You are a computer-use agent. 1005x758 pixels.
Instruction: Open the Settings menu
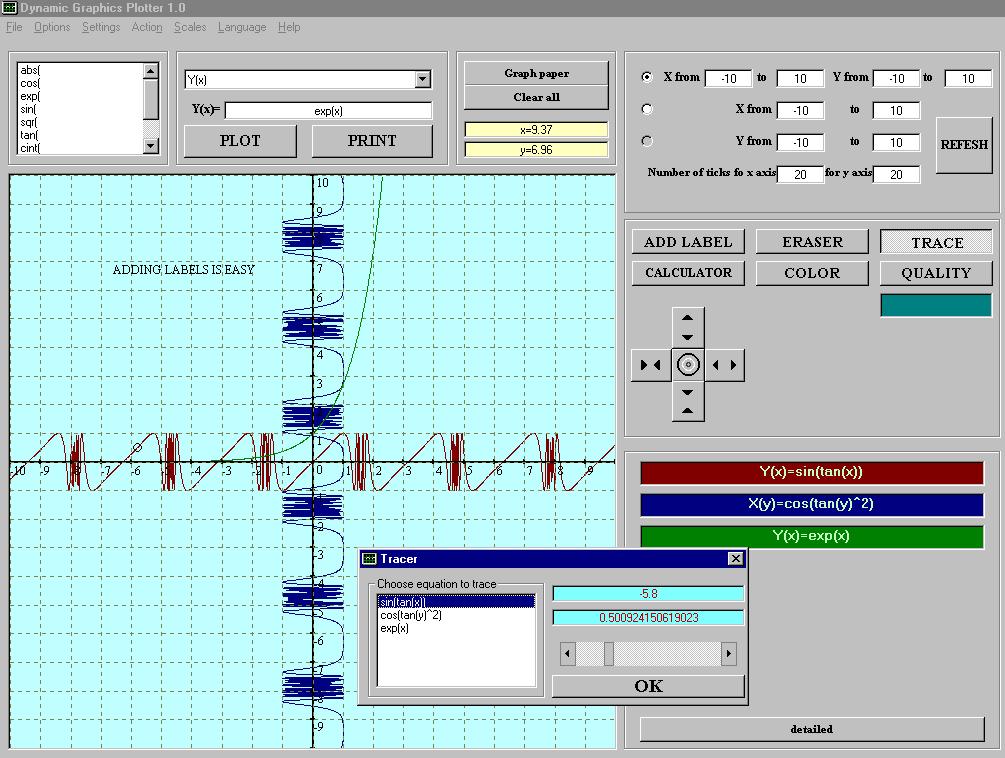(x=101, y=27)
